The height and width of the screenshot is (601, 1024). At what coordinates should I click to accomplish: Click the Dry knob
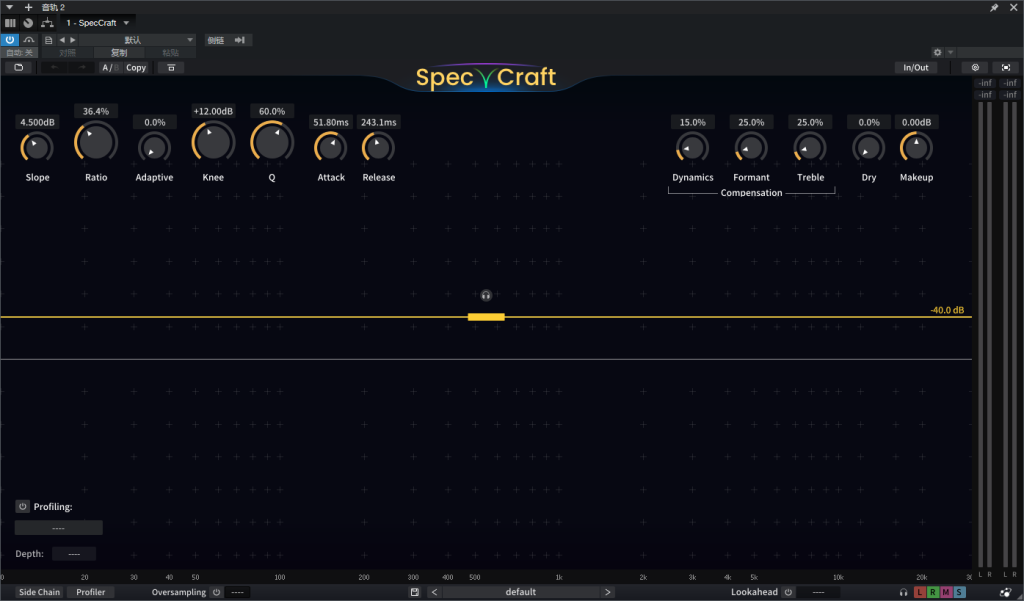(869, 148)
